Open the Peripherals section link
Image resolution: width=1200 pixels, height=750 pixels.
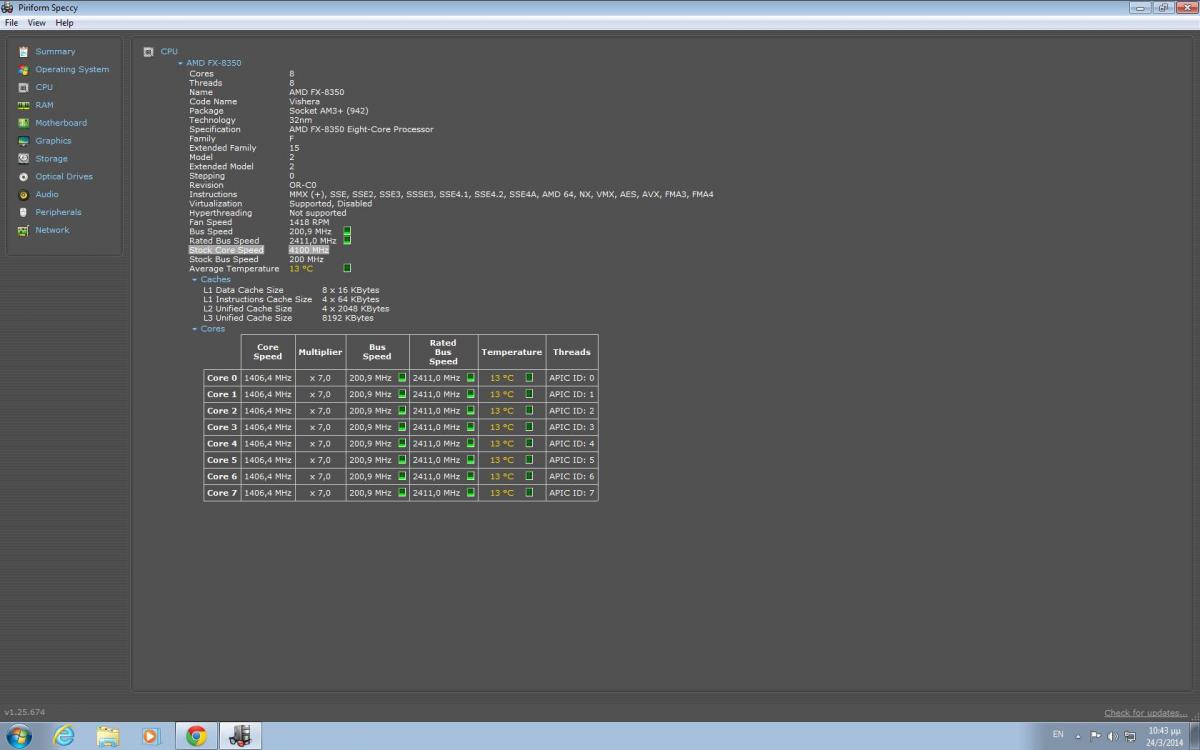click(58, 212)
